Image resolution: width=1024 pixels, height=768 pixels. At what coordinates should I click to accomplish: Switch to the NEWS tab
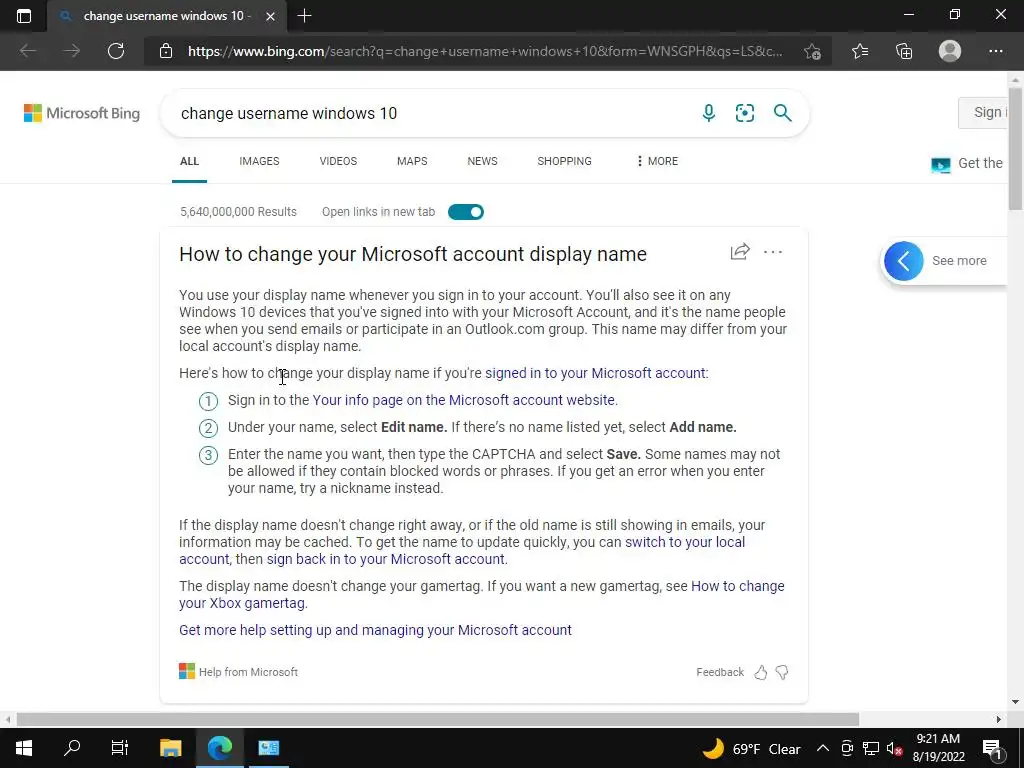coord(483,161)
